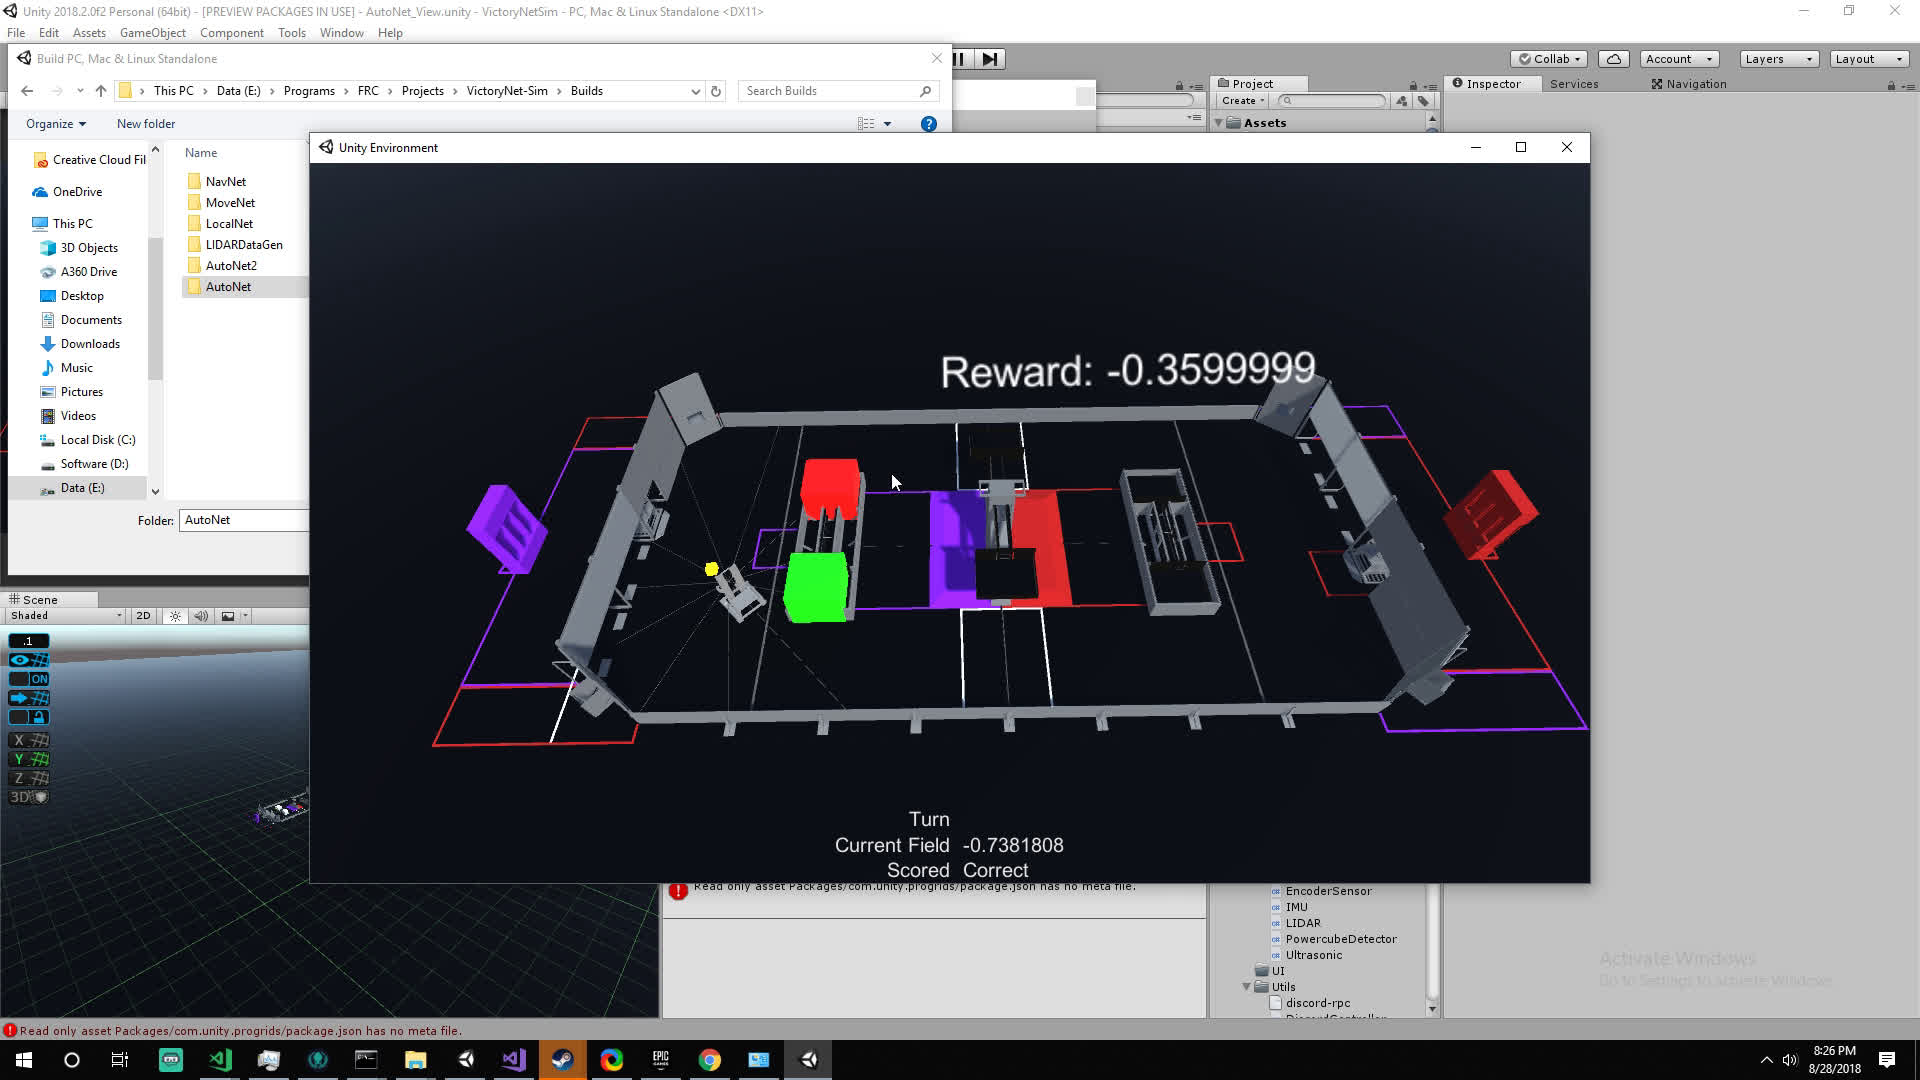Select the ProGrids 3D perspective grid
Image resolution: width=1920 pixels, height=1080 pixels.
tap(28, 798)
